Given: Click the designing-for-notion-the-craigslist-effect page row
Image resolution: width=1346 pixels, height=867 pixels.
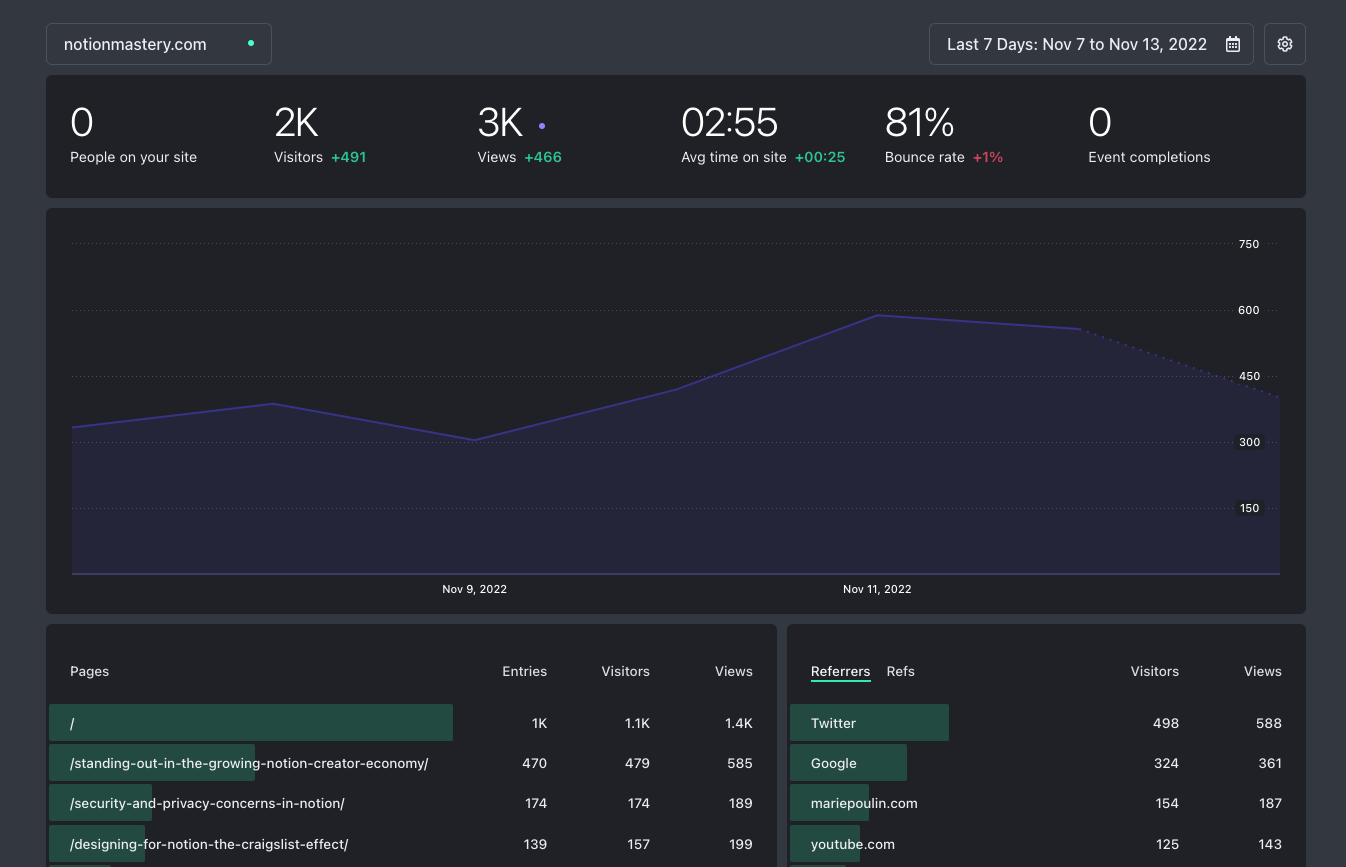Looking at the screenshot, I should coord(411,844).
